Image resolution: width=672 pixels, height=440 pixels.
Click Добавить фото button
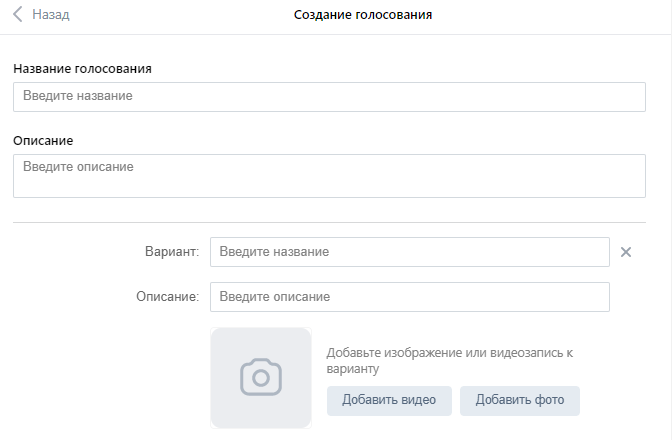[520, 401]
